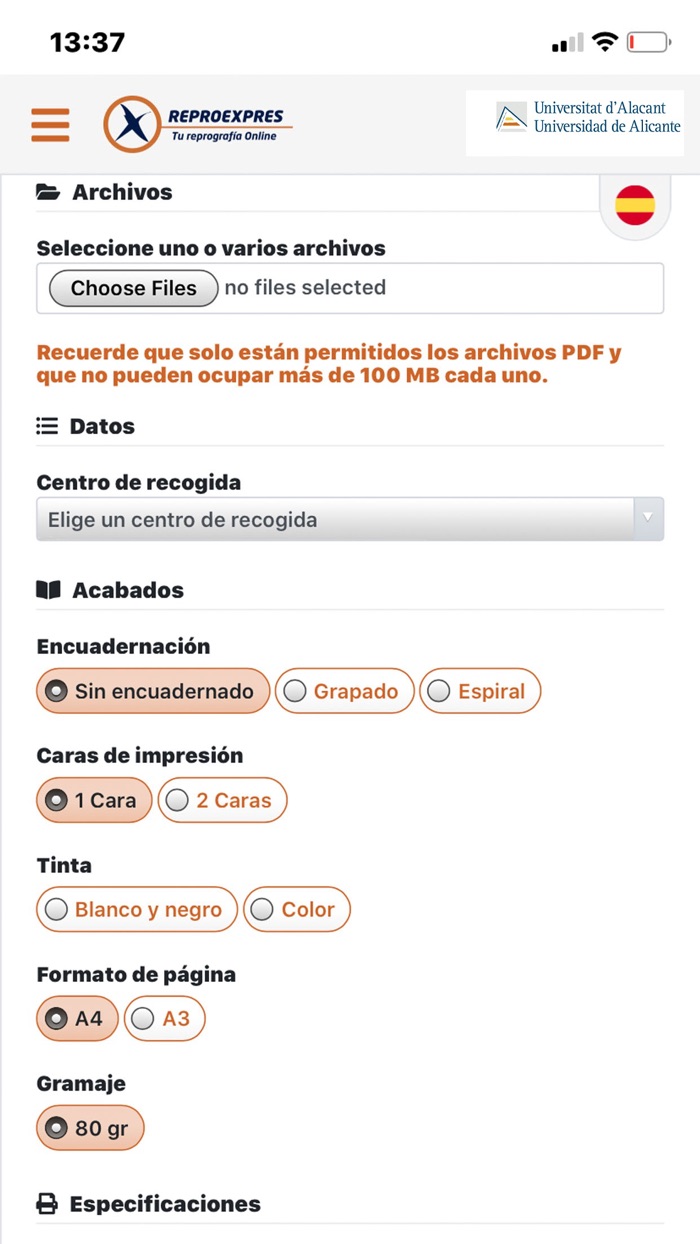Open the hamburger navigation menu

coord(50,124)
